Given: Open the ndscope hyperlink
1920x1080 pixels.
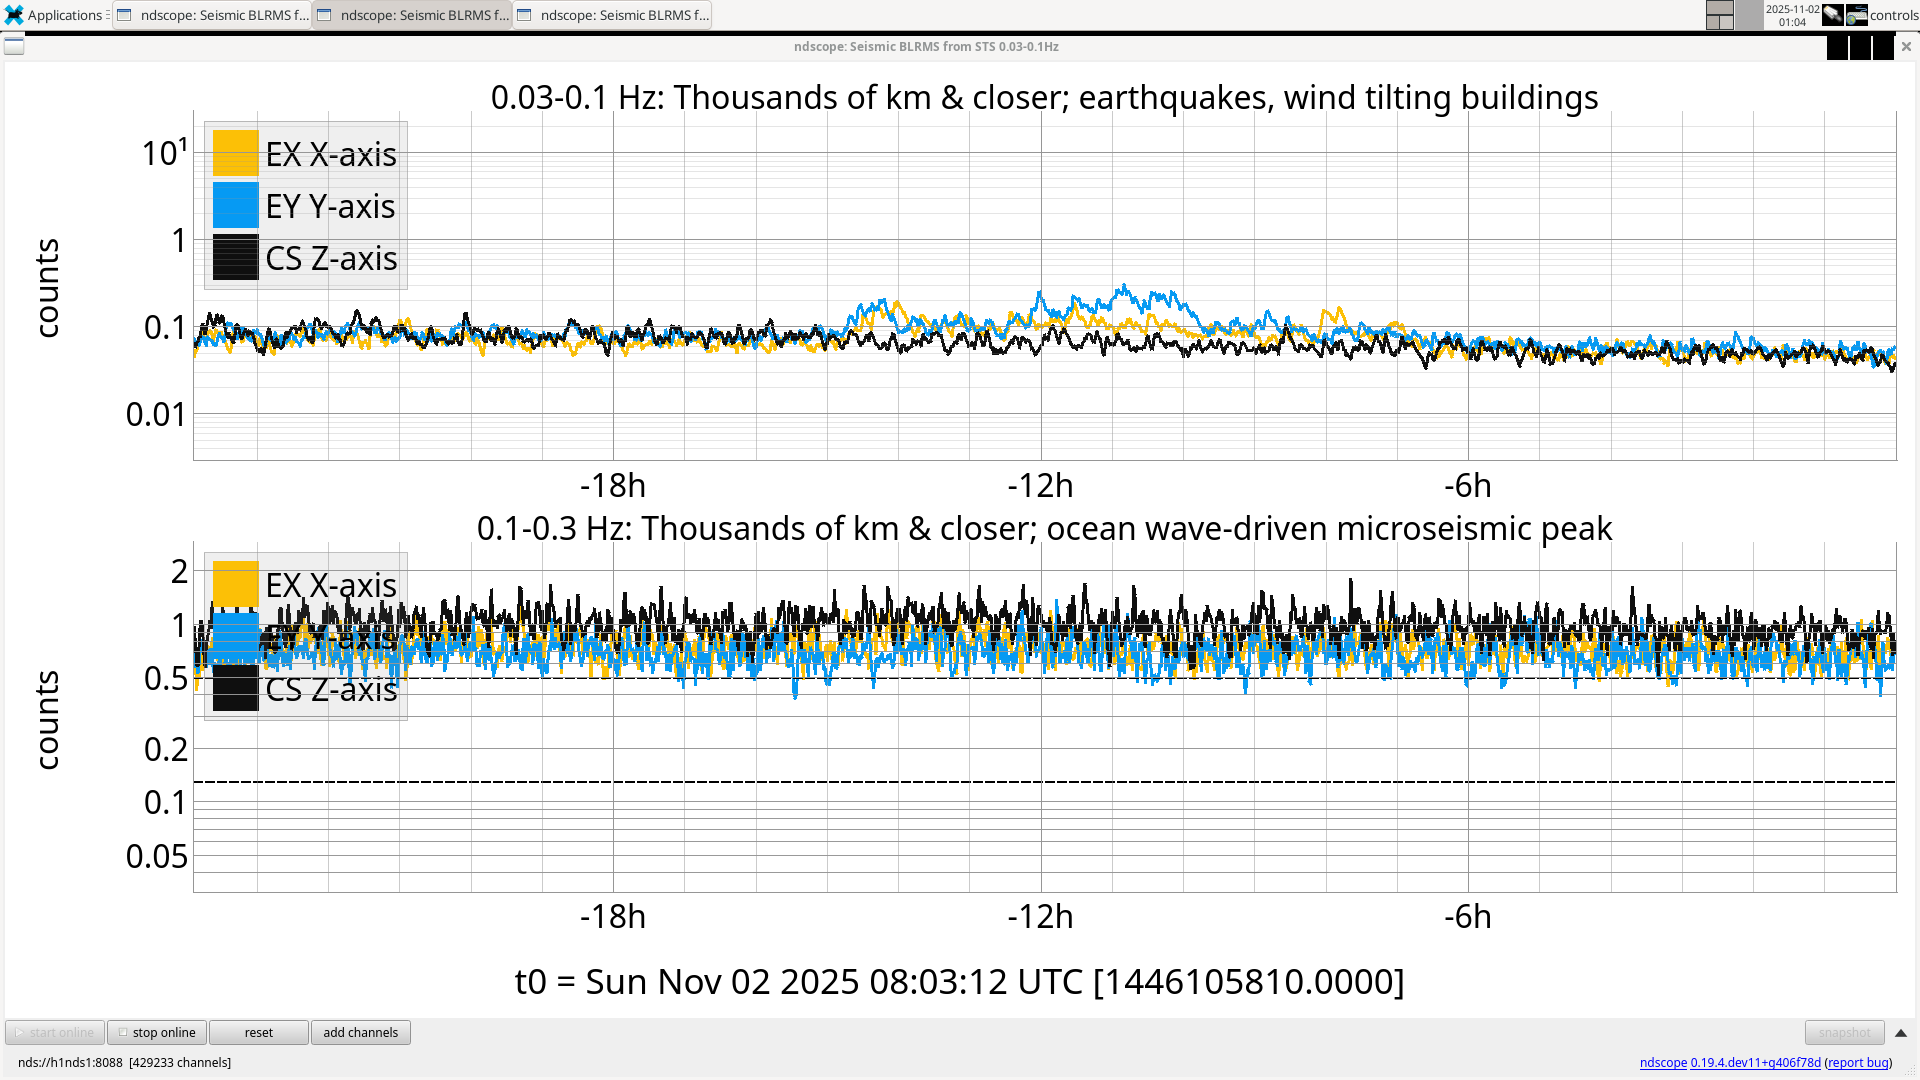Looking at the screenshot, I should (x=1662, y=1063).
